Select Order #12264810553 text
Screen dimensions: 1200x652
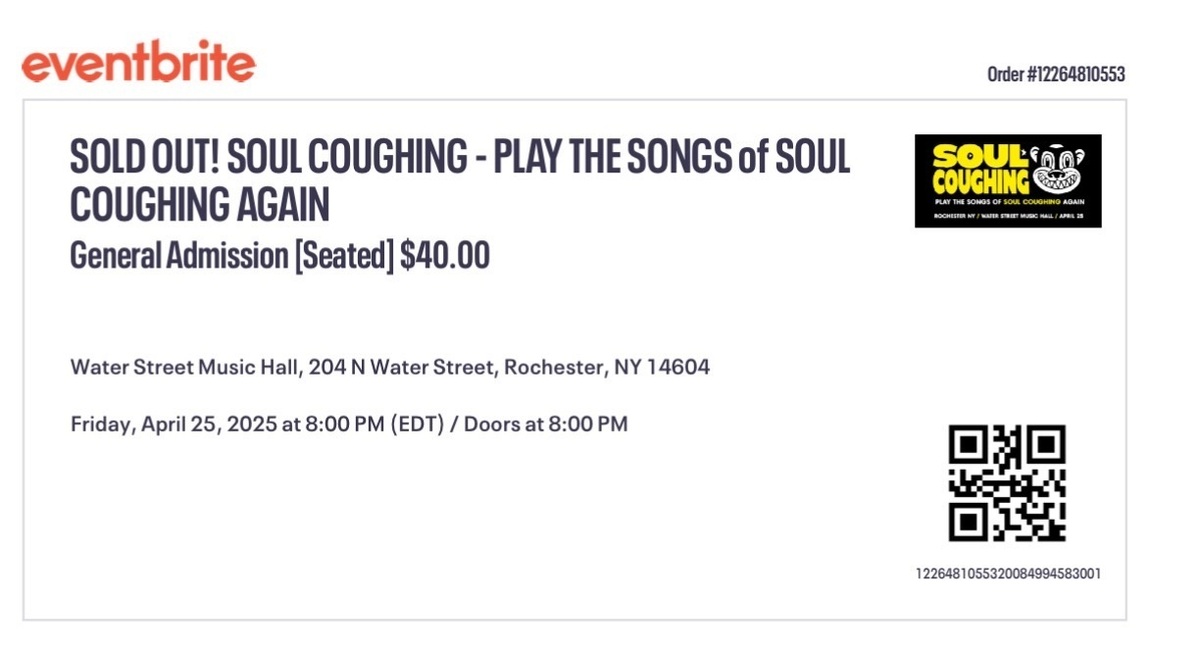coord(1056,75)
